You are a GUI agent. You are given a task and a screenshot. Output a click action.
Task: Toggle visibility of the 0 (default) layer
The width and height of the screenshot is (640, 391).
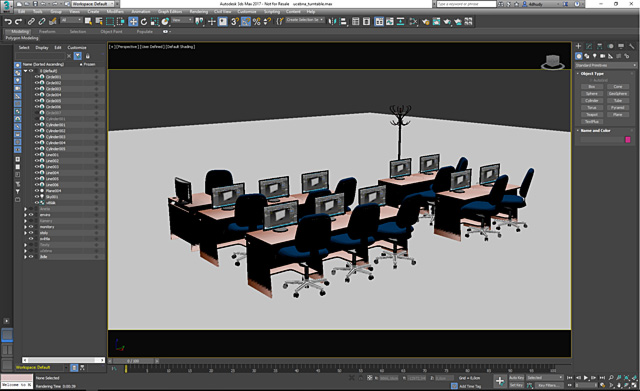click(x=31, y=71)
